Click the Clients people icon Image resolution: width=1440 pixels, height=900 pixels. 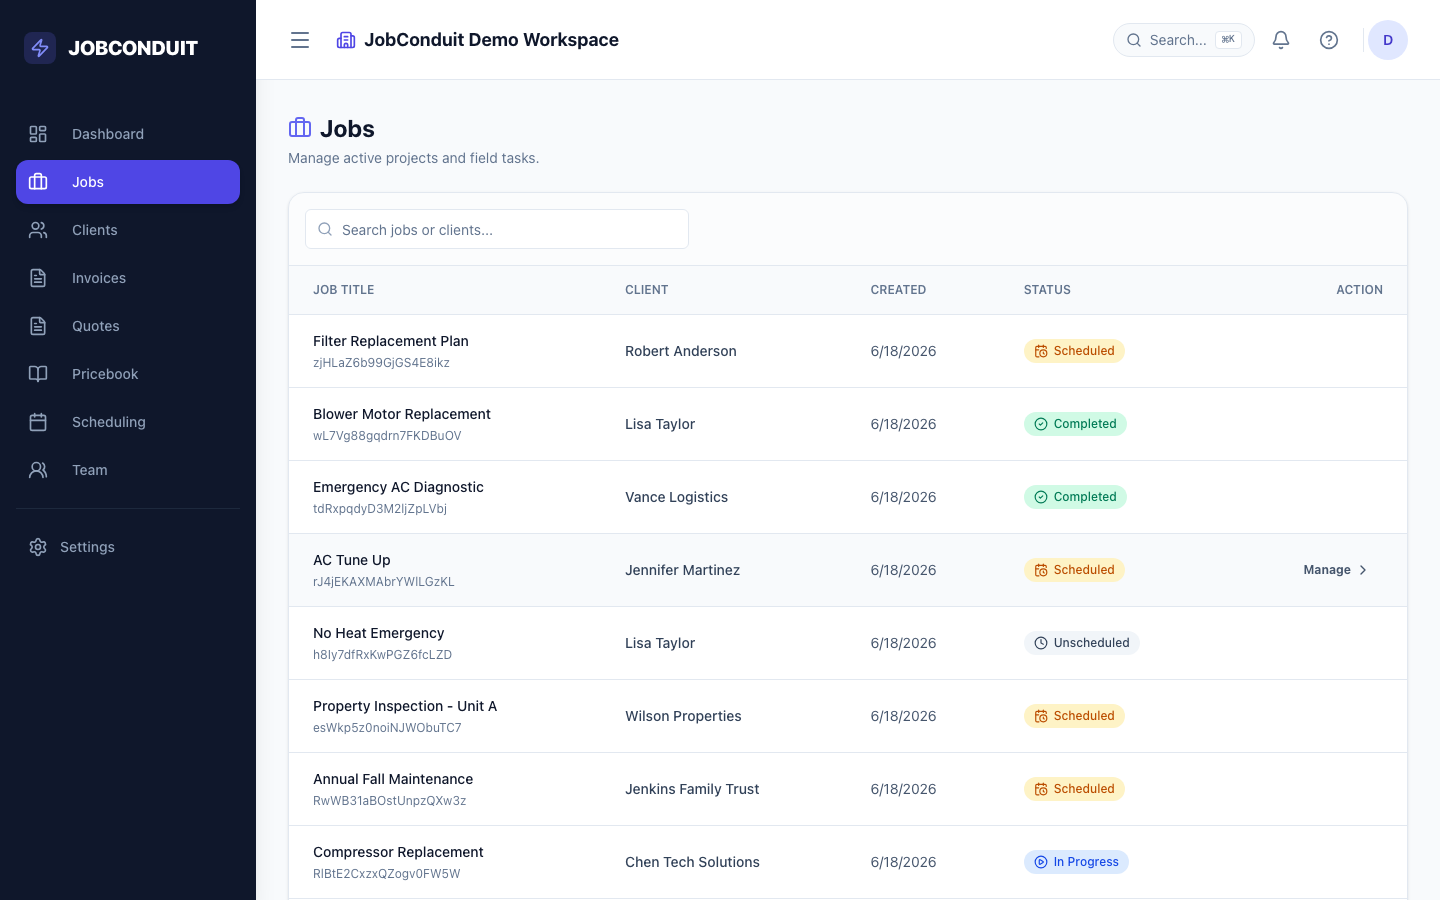pyautogui.click(x=38, y=230)
